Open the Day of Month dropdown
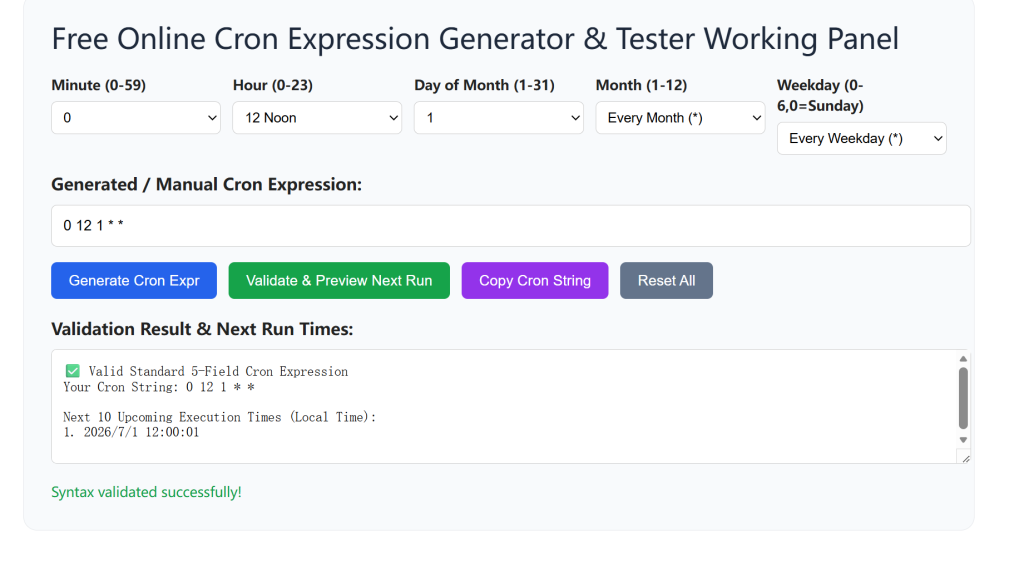1024x585 pixels. click(x=499, y=118)
